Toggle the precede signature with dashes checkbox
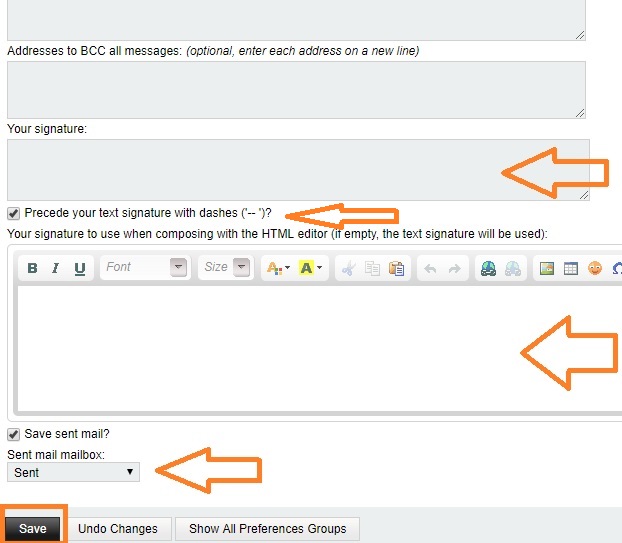Screen dimensions: 622x543 (13, 213)
